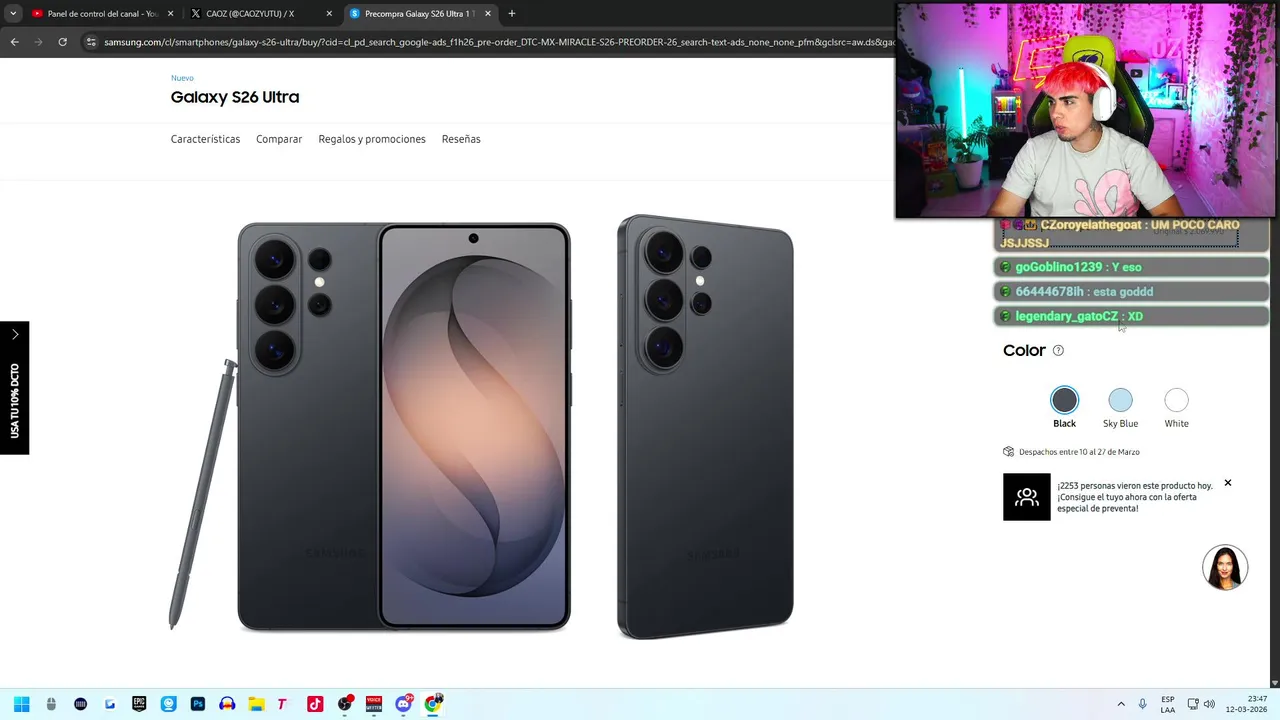Screen dimensions: 1280x720
Task: Open a new browser tab
Action: pos(512,14)
